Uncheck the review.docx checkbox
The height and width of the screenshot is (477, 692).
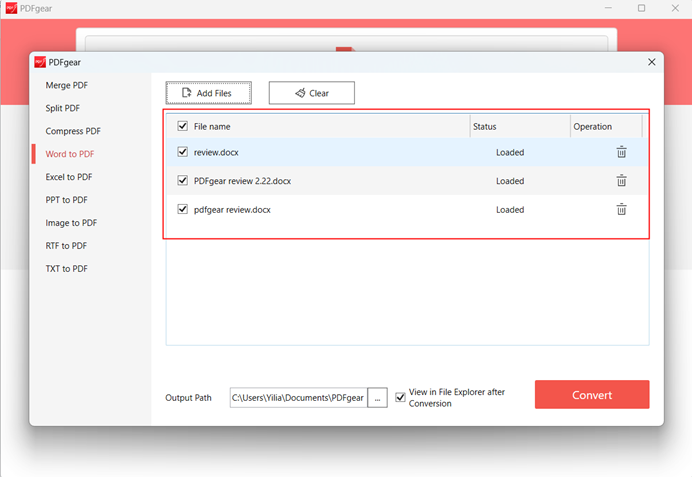[x=183, y=152]
